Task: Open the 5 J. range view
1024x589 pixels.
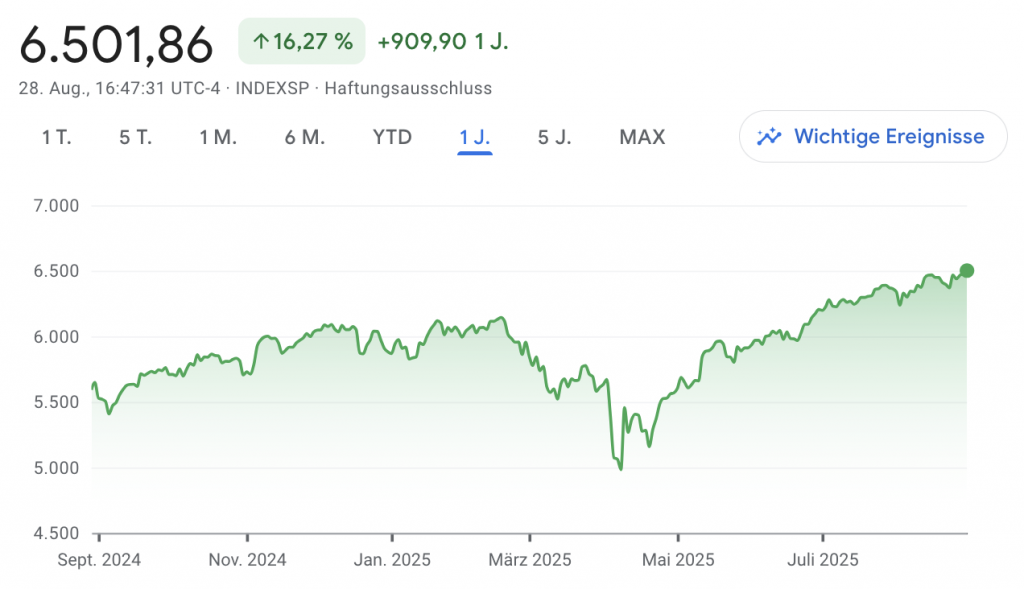Action: point(555,137)
